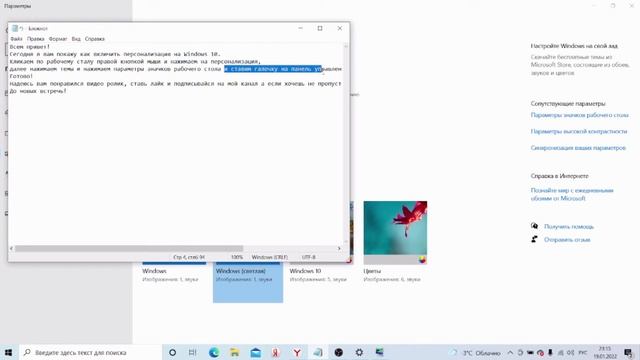Screen dimensions: 640x360
Task: Open the taskbar clock and calendar
Action: tap(605, 353)
